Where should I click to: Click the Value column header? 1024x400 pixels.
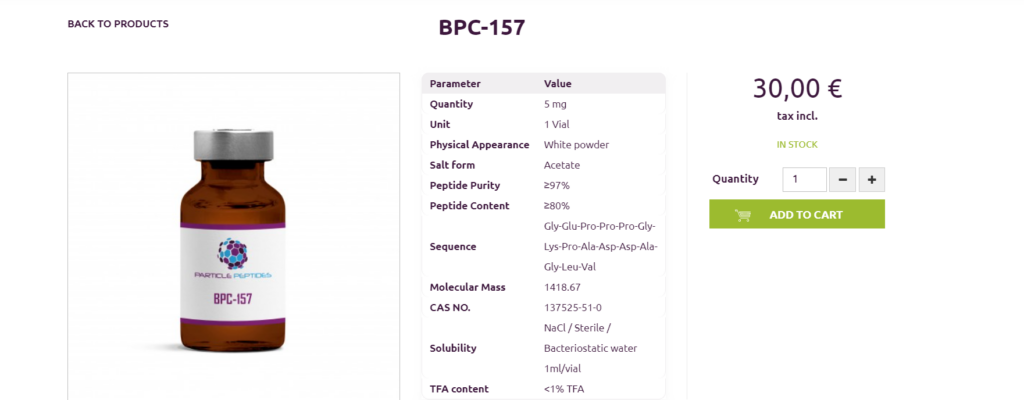558,84
